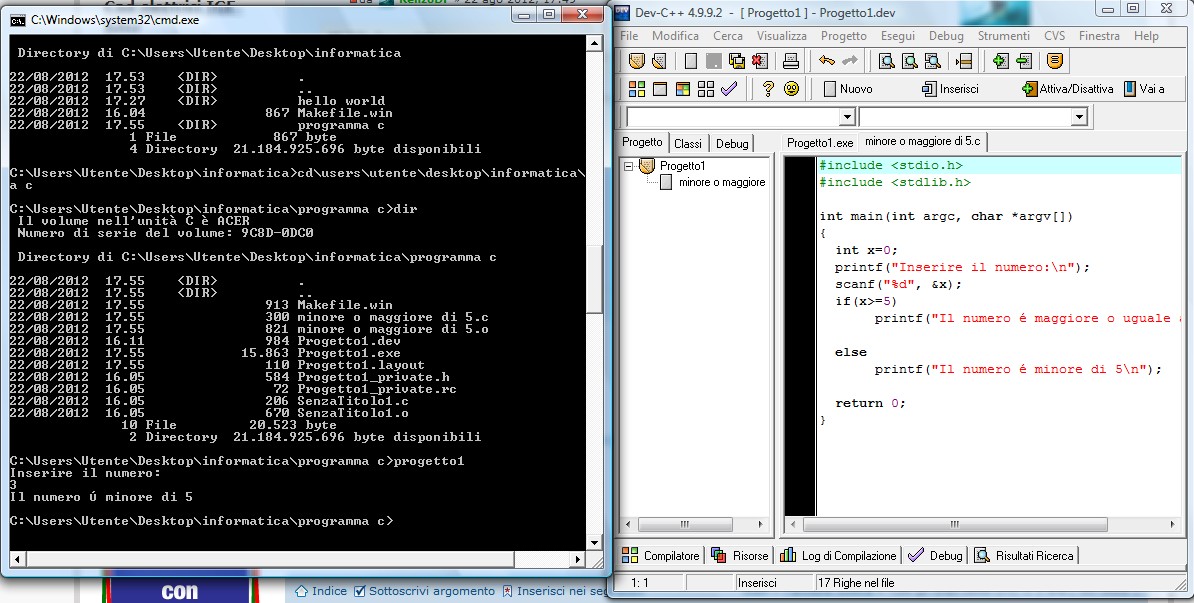Click the Compile icon with four colored squares
The height and width of the screenshot is (603, 1194).
(x=636, y=89)
